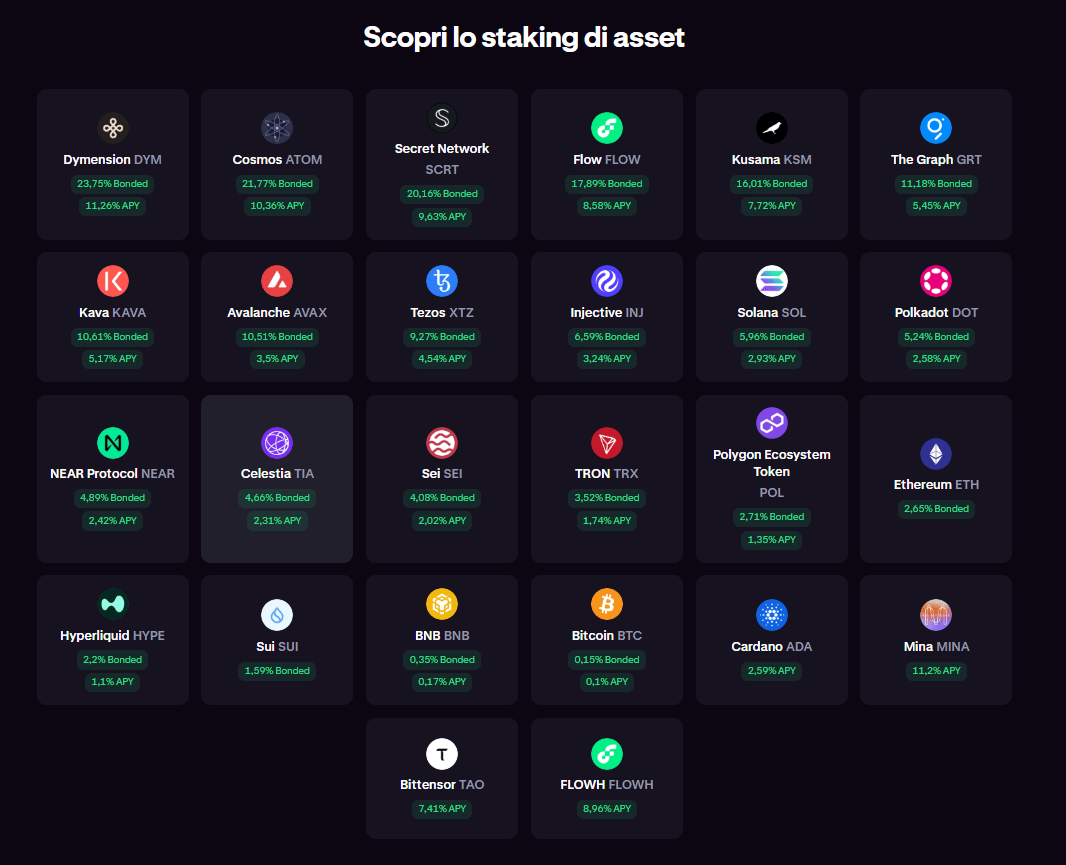1066x865 pixels.
Task: Click the NEAR Protocol icon
Action: (x=113, y=443)
